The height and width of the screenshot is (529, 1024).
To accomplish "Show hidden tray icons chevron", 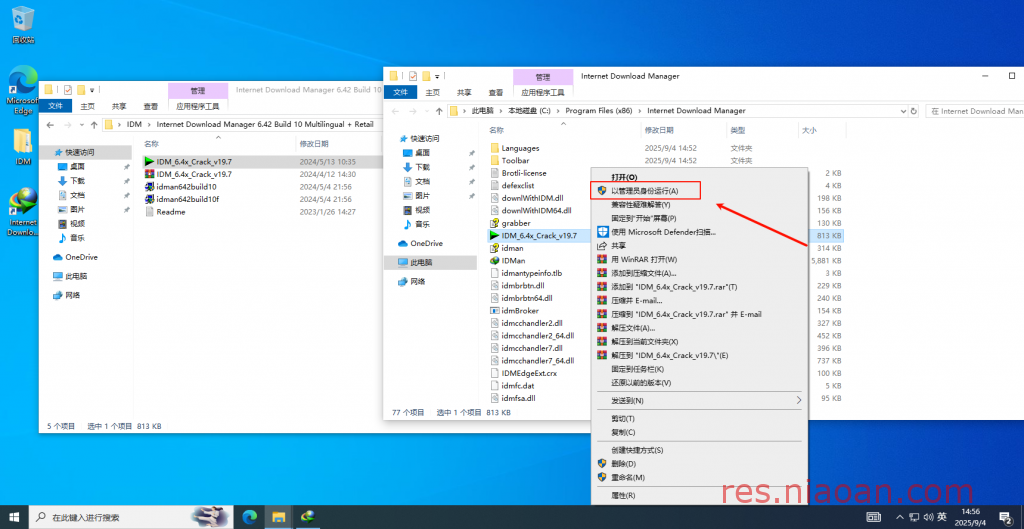I will tap(900, 517).
